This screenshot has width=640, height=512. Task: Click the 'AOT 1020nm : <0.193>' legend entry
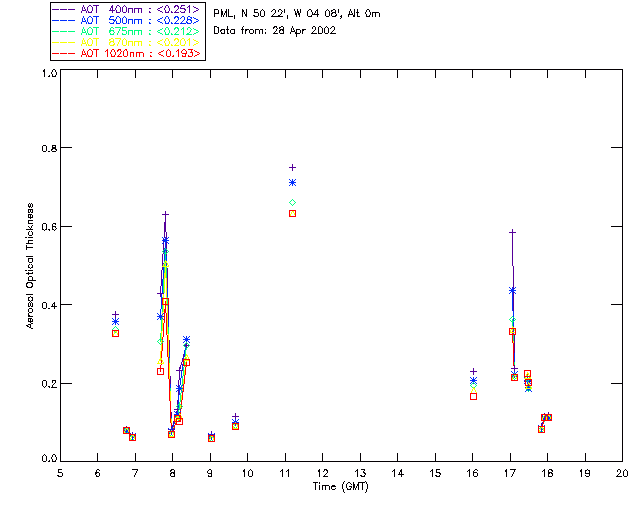tap(126, 53)
